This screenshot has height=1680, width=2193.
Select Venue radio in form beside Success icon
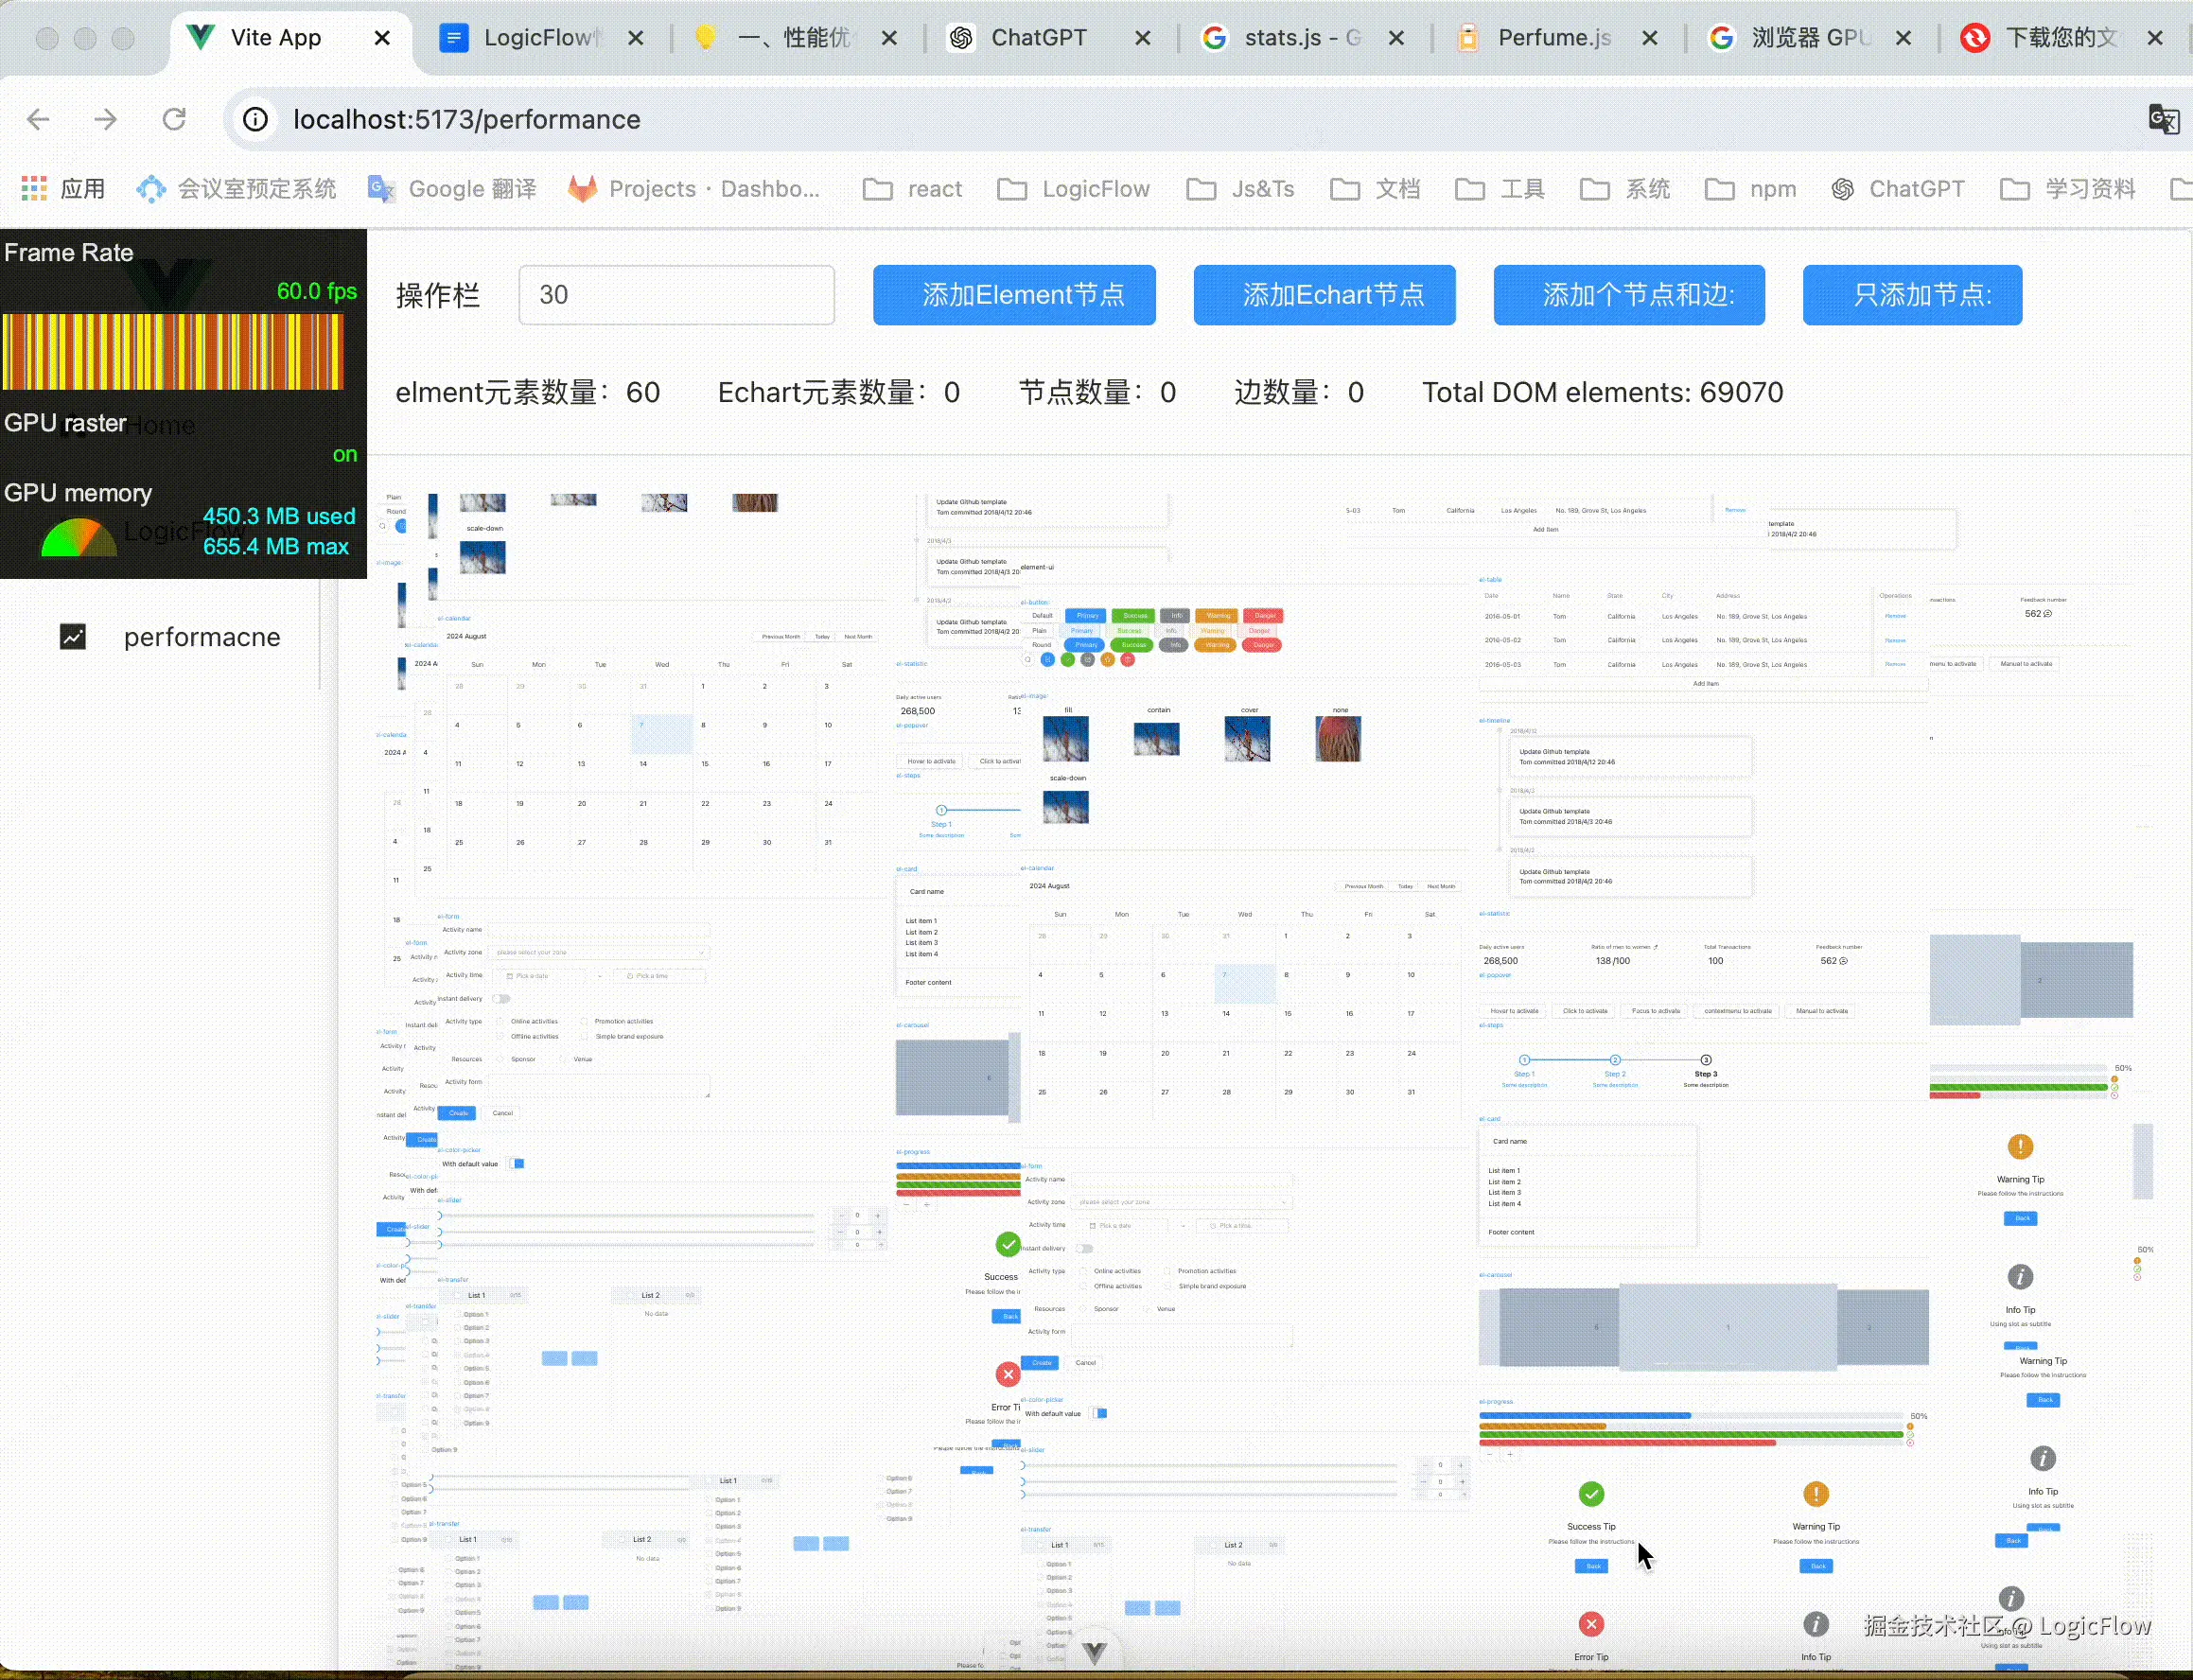(x=1147, y=1309)
